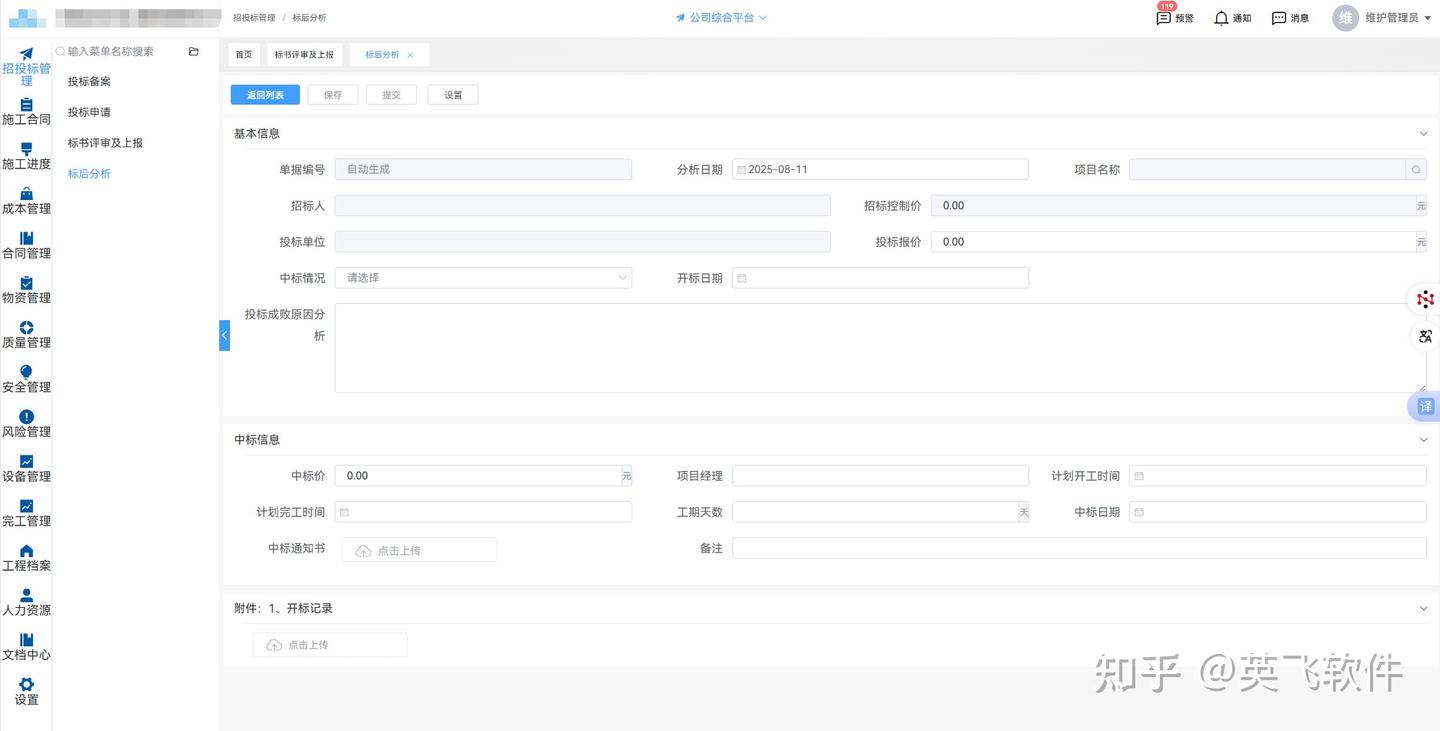Image resolution: width=1440 pixels, height=731 pixels.
Task: Close the 标后分析 tab
Action: coord(410,55)
